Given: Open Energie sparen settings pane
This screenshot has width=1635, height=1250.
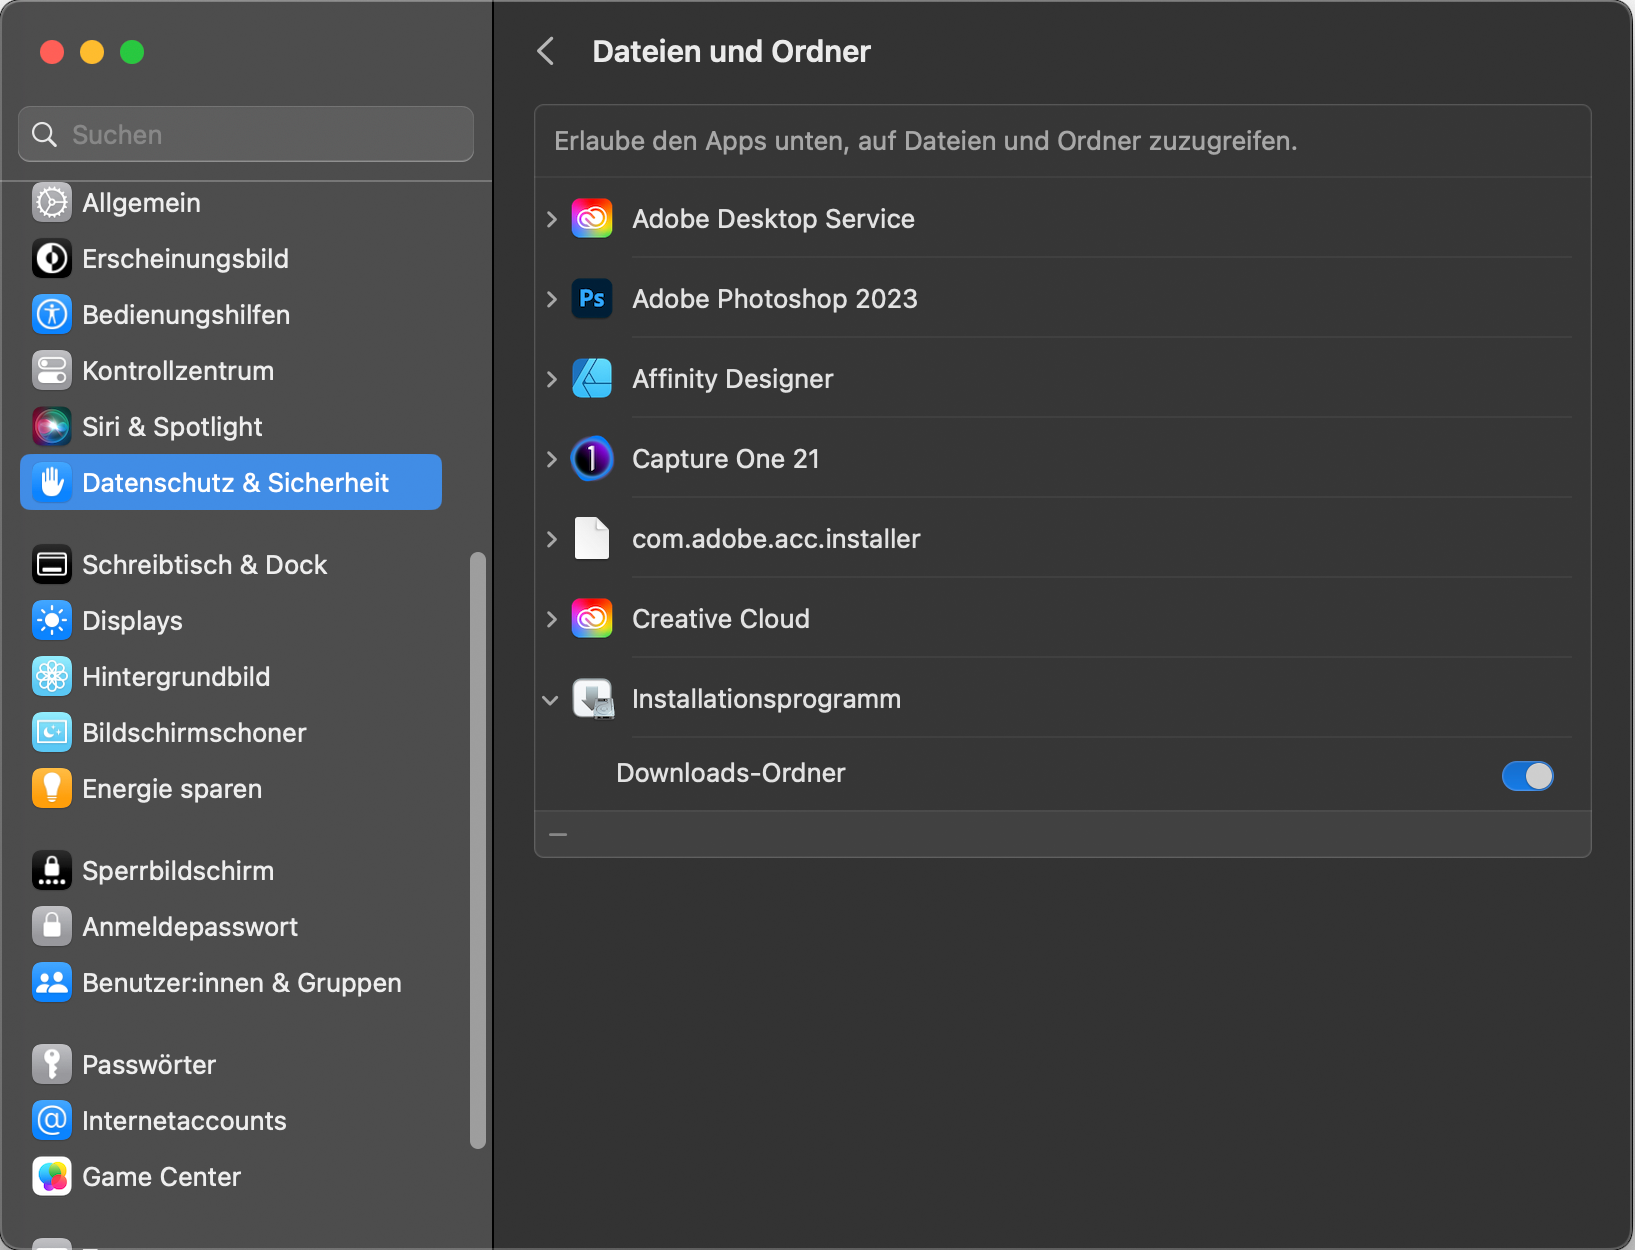Looking at the screenshot, I should click(x=231, y=789).
